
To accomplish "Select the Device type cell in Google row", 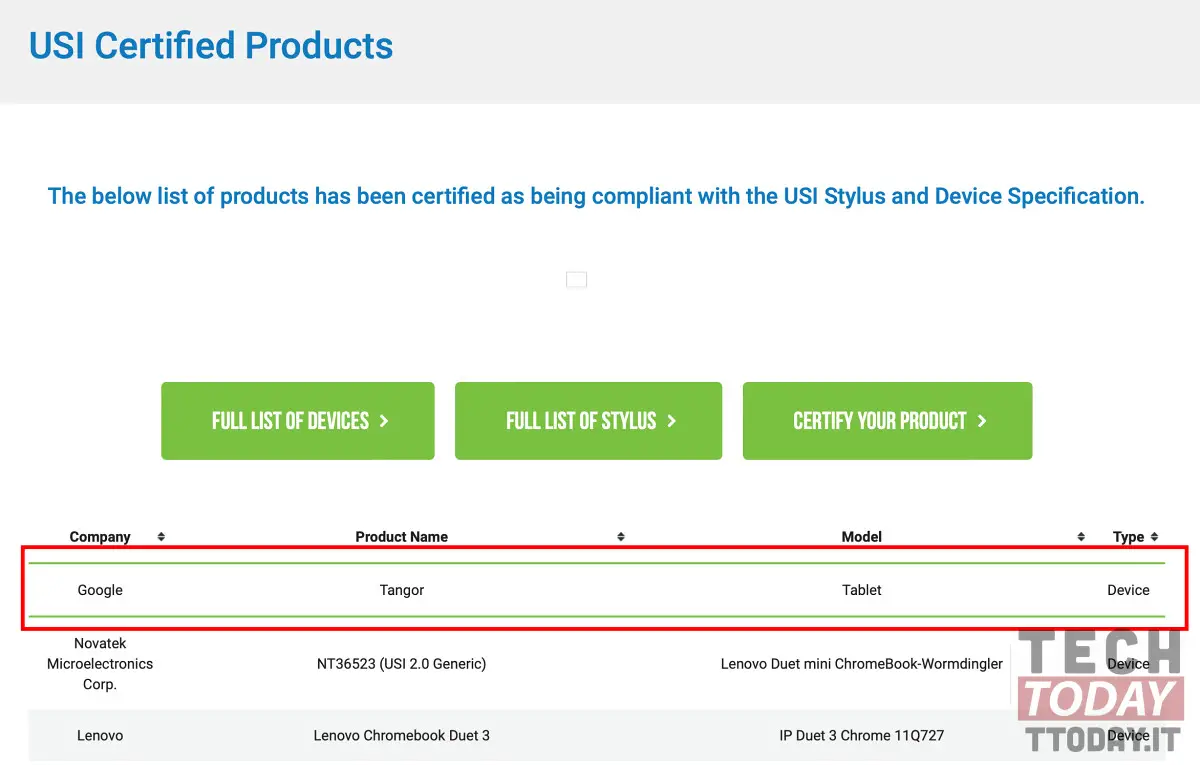I will pyautogui.click(x=1128, y=590).
